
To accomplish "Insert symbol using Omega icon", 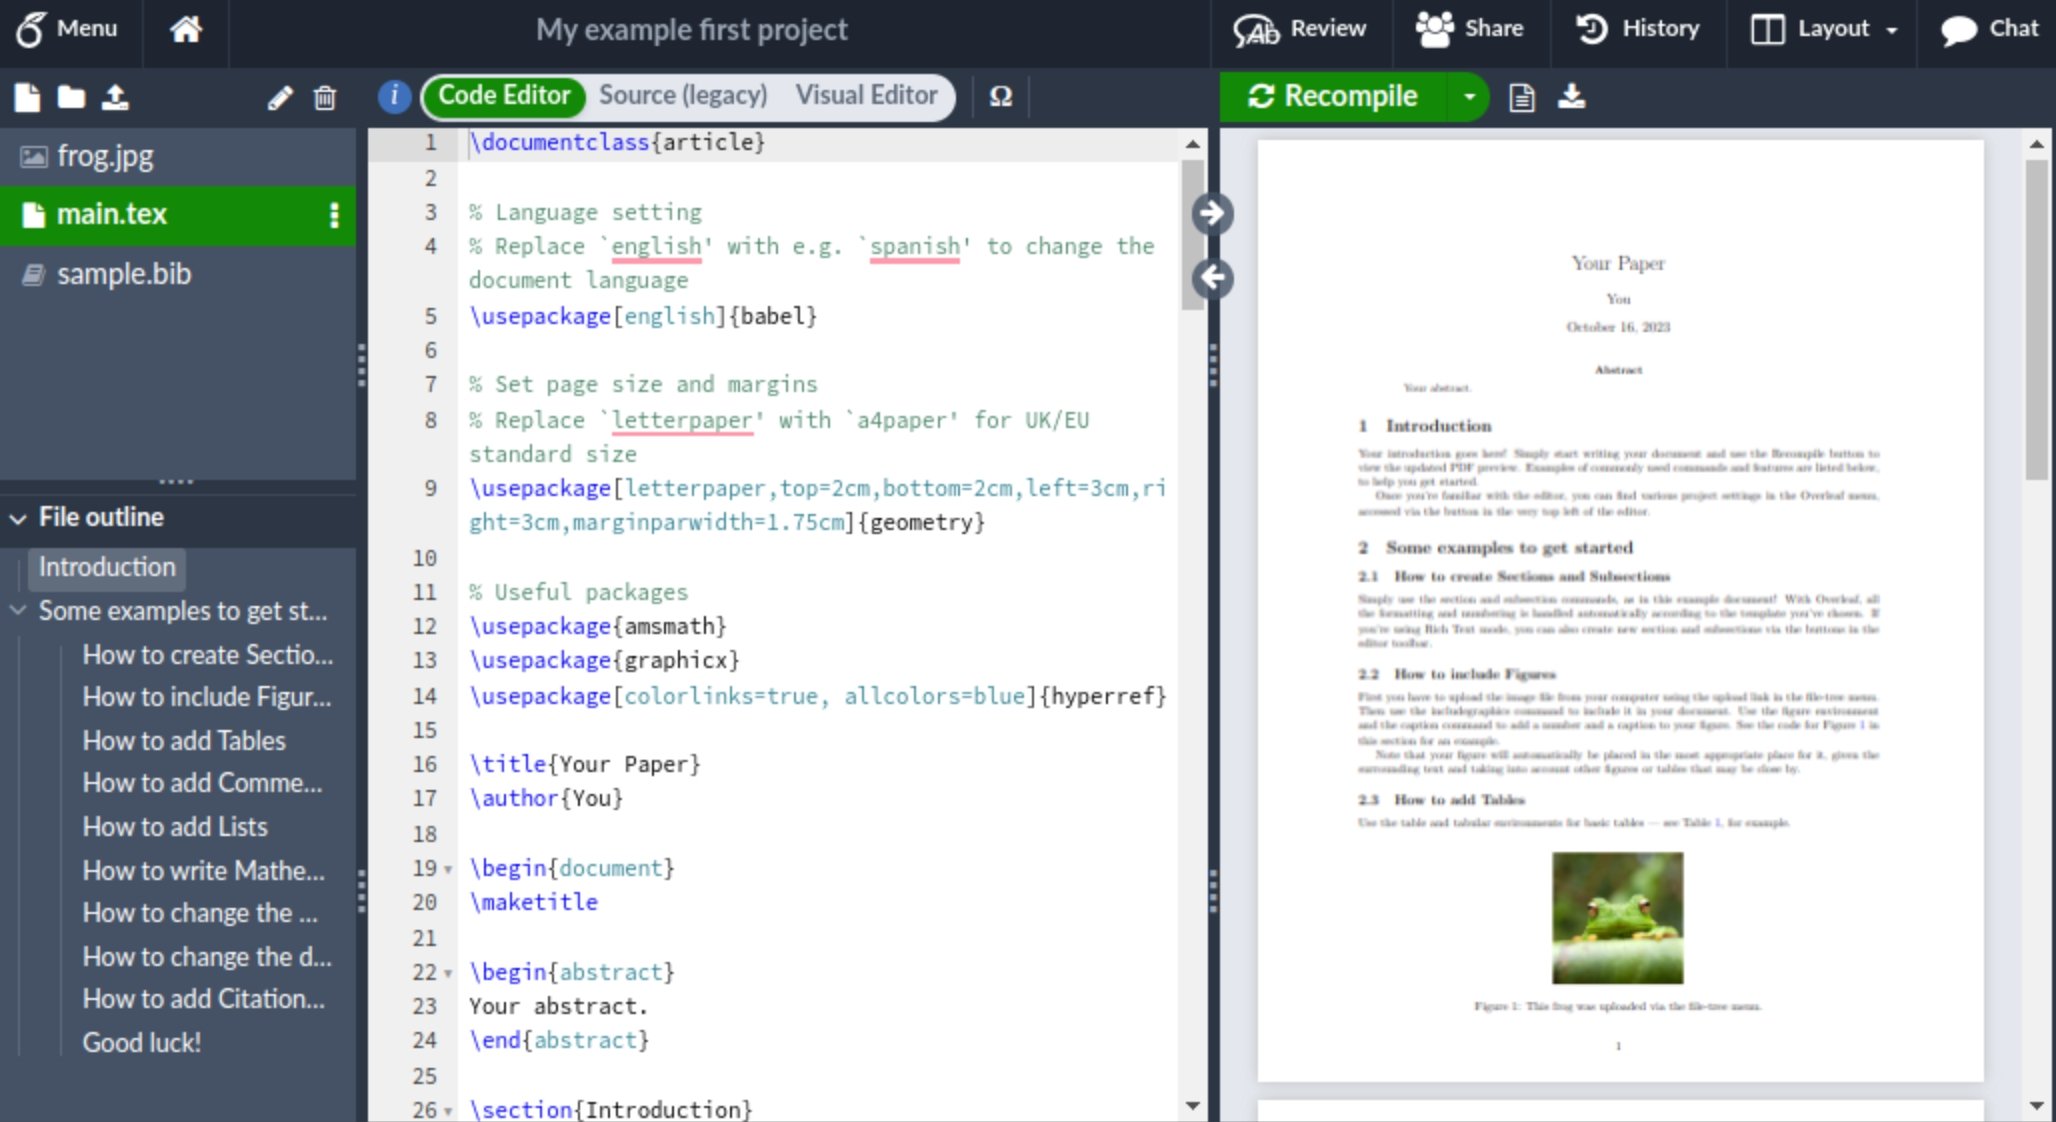I will click(1000, 96).
